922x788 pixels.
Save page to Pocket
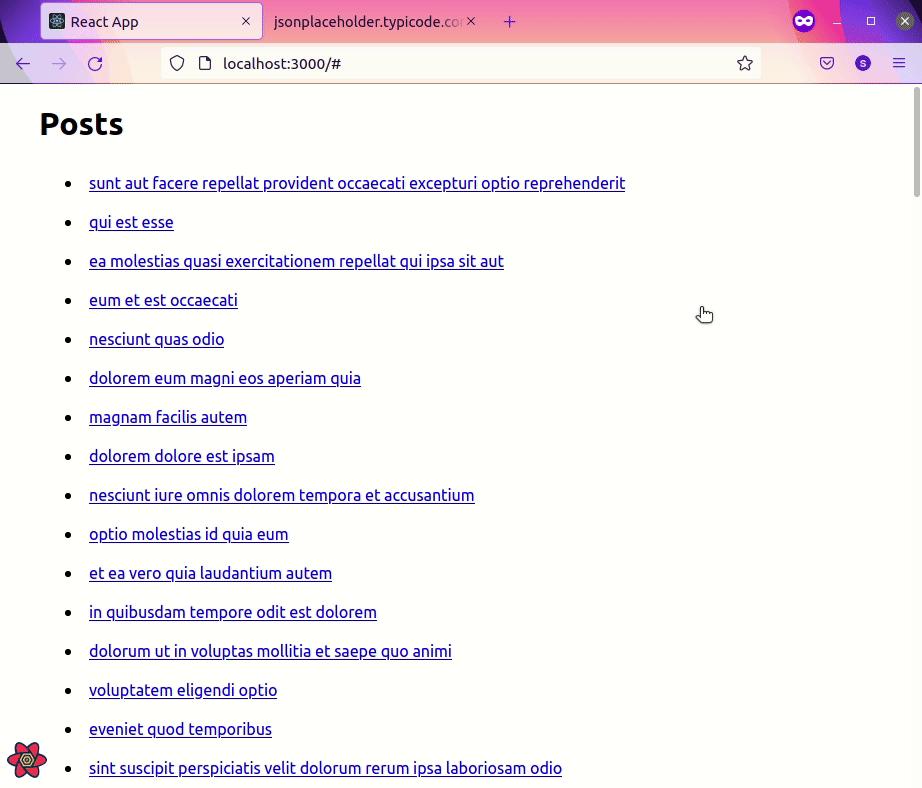(827, 64)
